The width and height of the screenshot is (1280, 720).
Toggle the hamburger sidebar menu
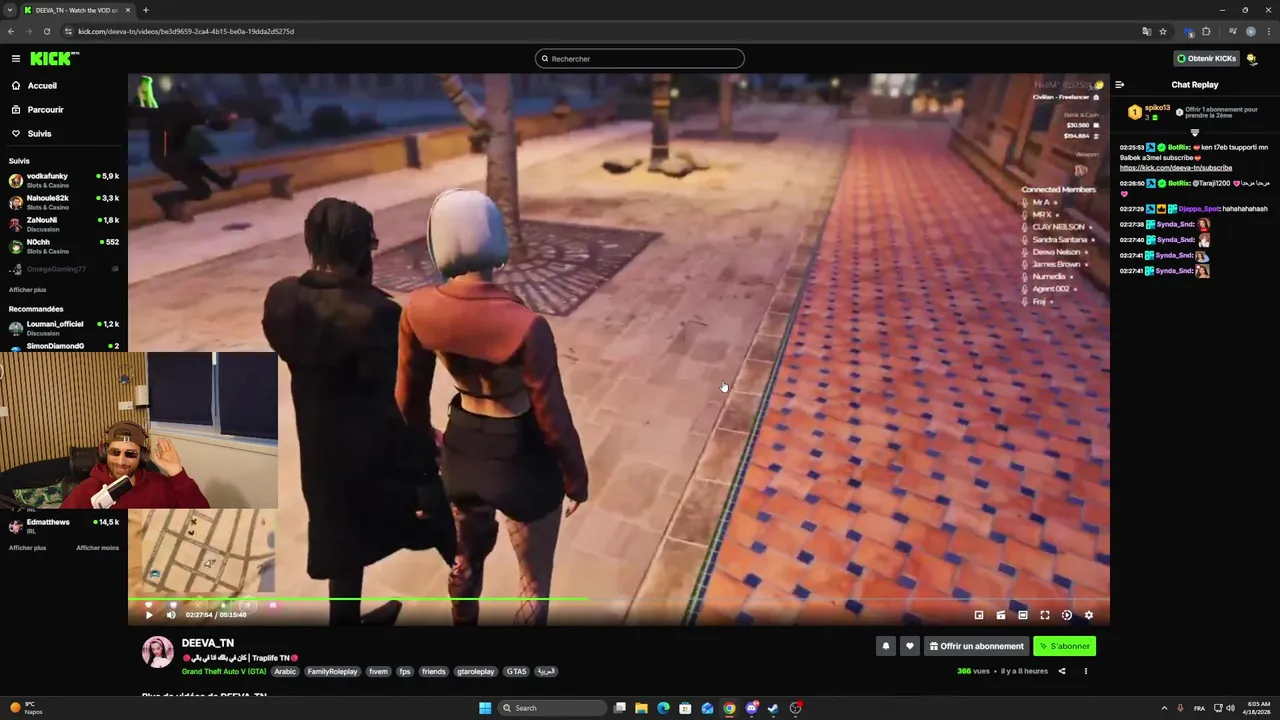point(16,58)
